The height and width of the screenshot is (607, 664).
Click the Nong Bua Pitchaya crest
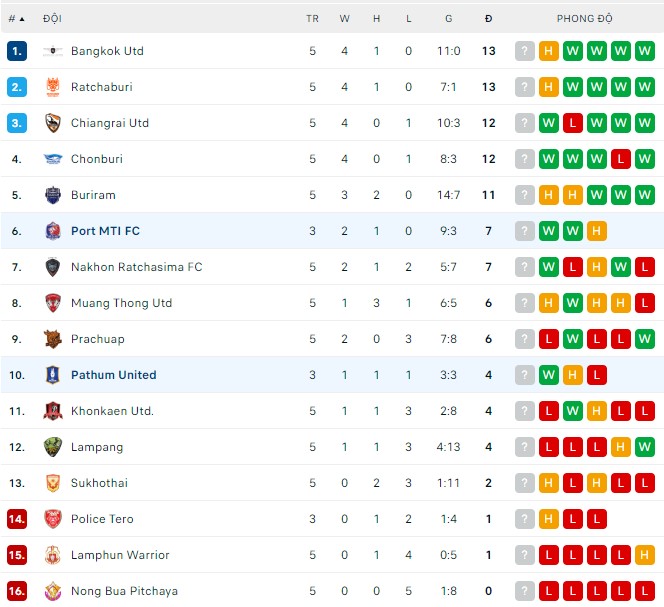pyautogui.click(x=53, y=591)
